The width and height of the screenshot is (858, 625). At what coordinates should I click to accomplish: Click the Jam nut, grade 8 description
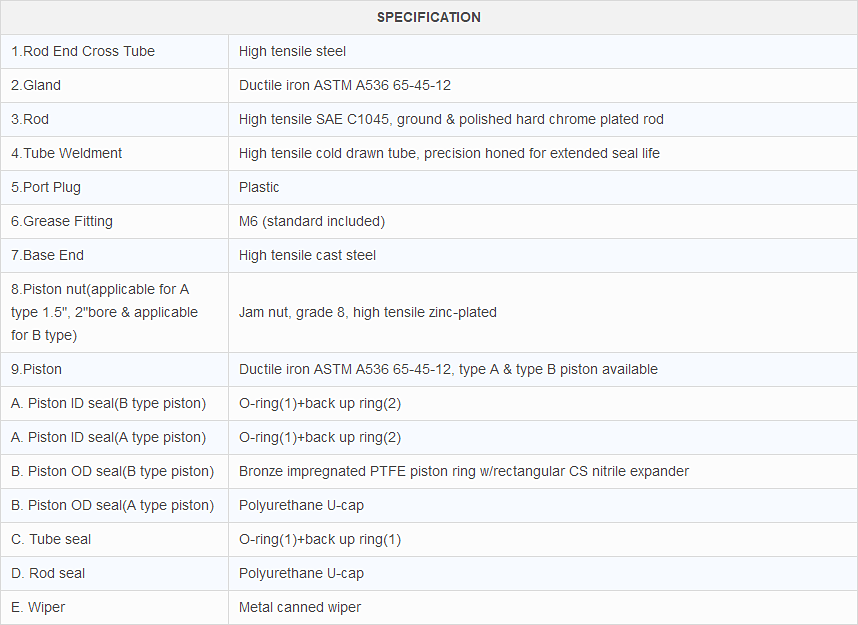pos(368,312)
